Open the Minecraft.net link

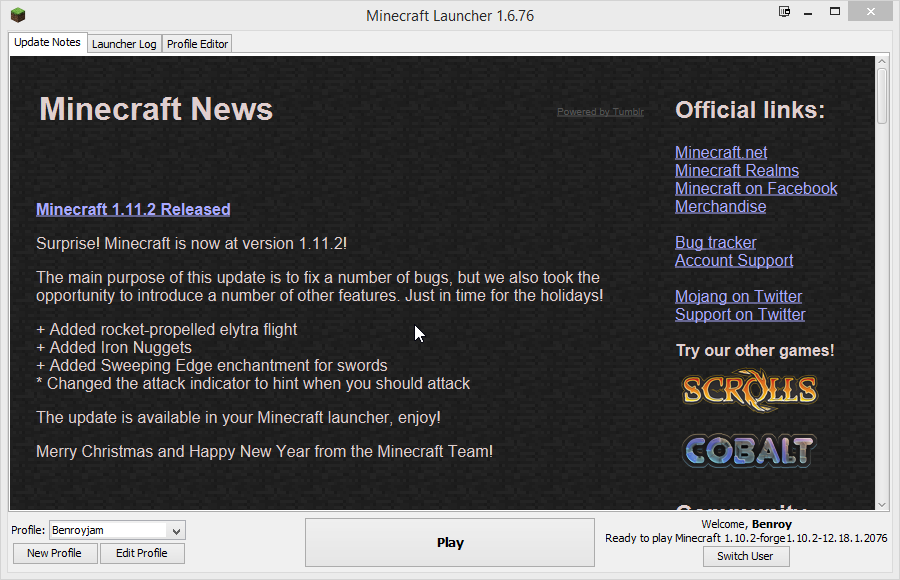tap(721, 152)
